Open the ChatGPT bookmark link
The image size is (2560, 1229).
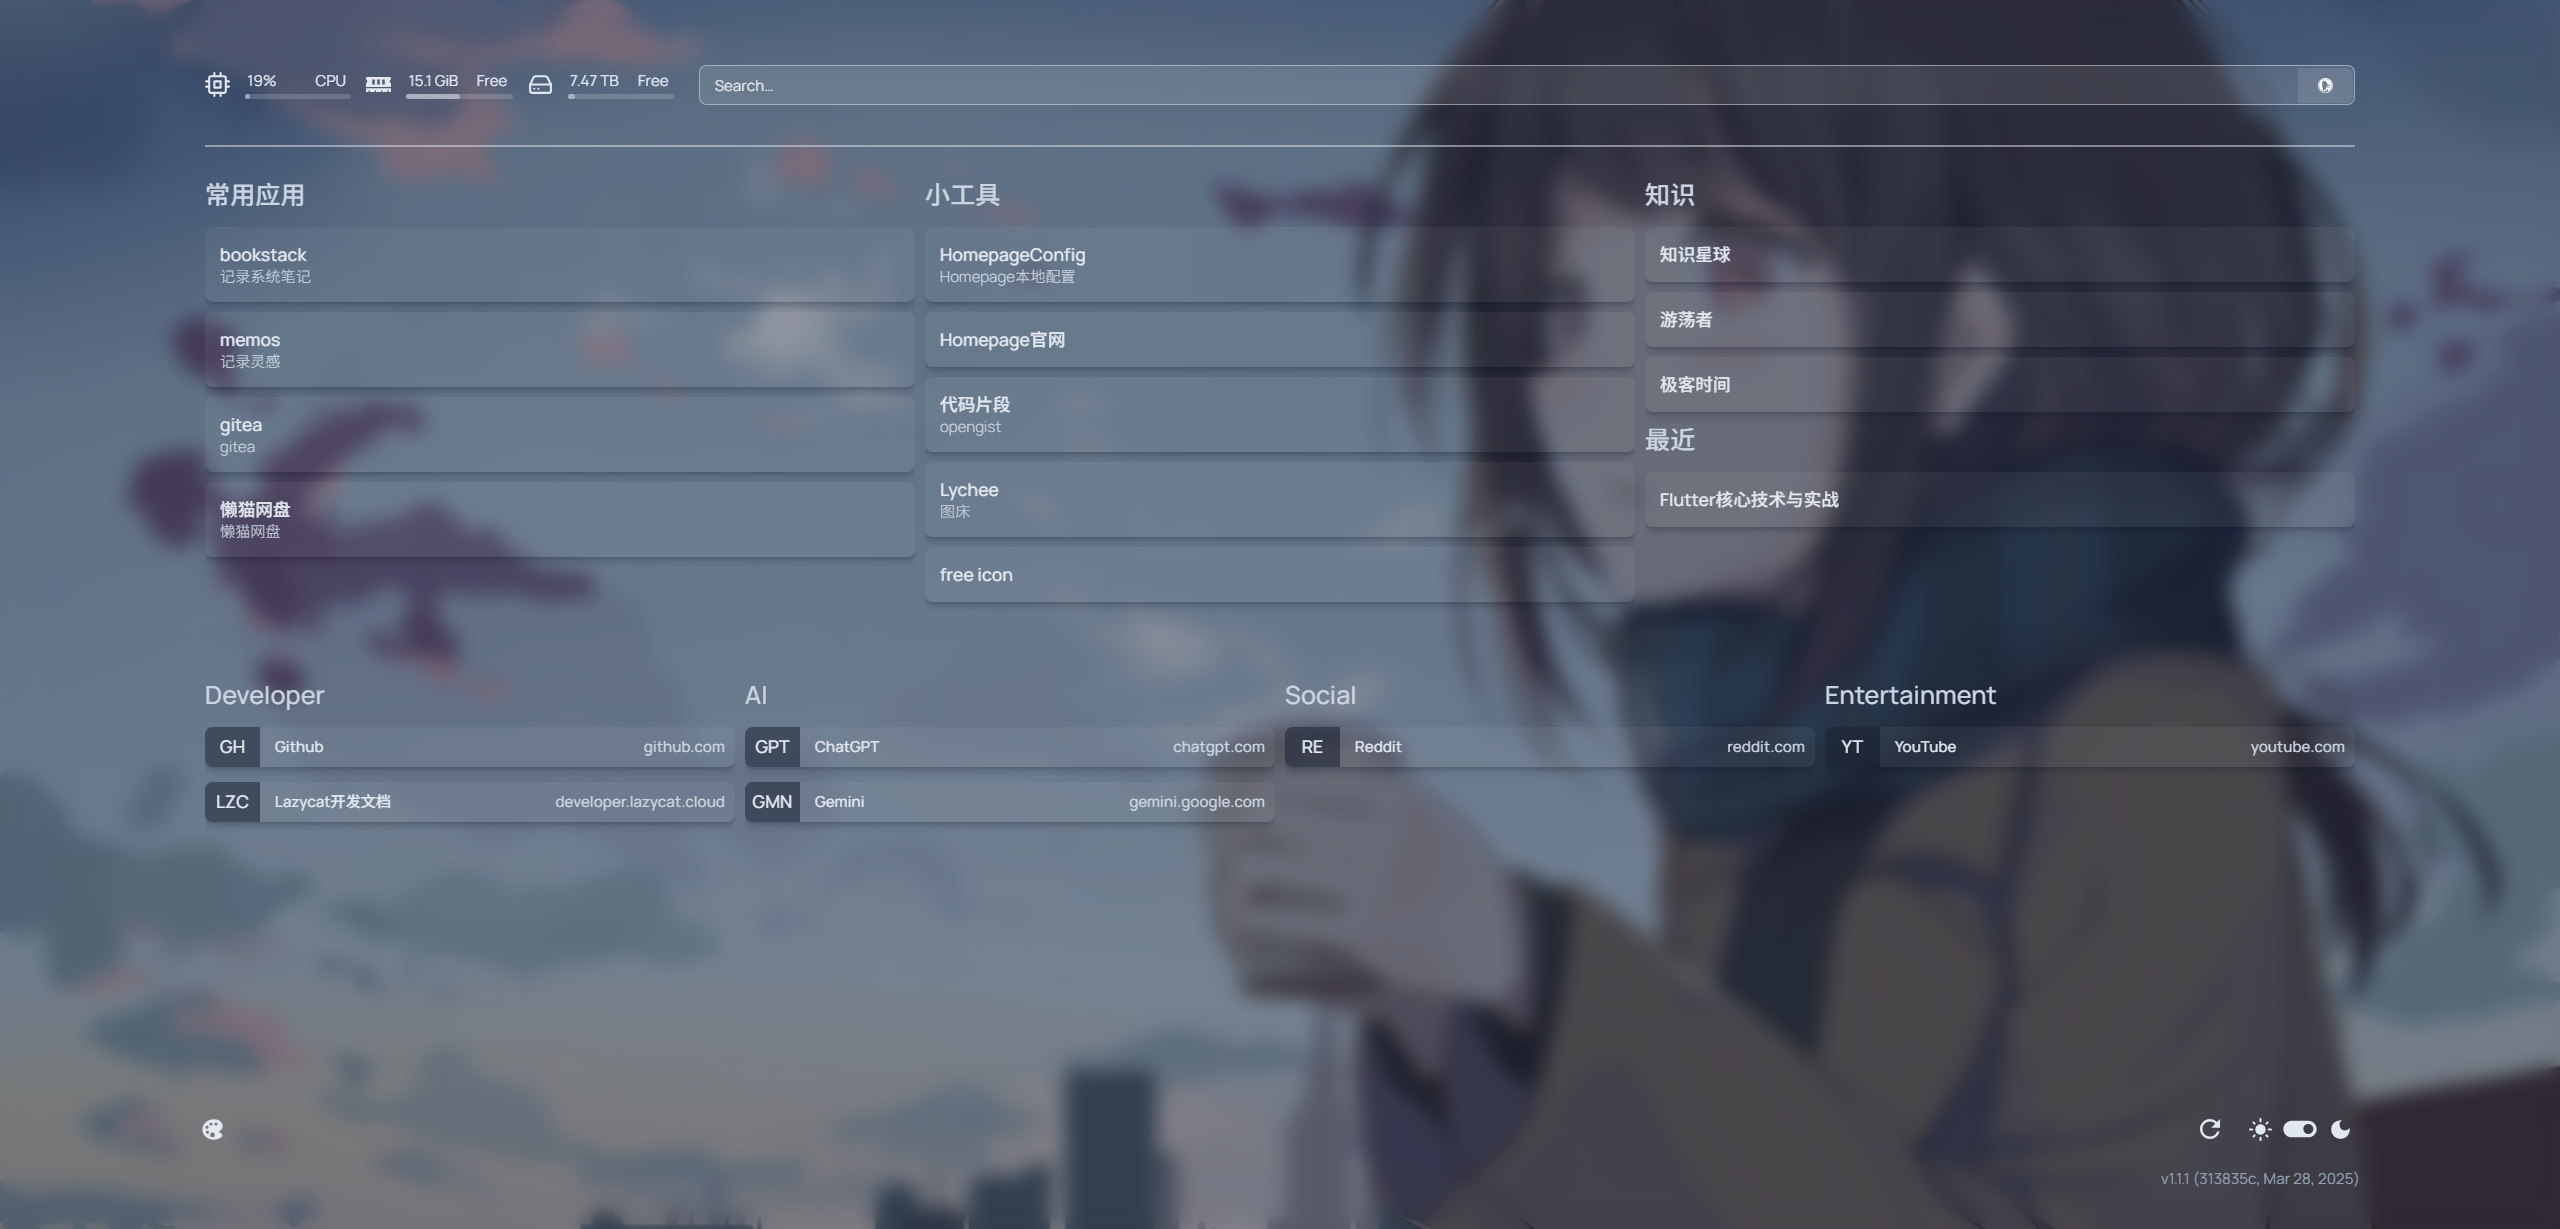[1010, 747]
